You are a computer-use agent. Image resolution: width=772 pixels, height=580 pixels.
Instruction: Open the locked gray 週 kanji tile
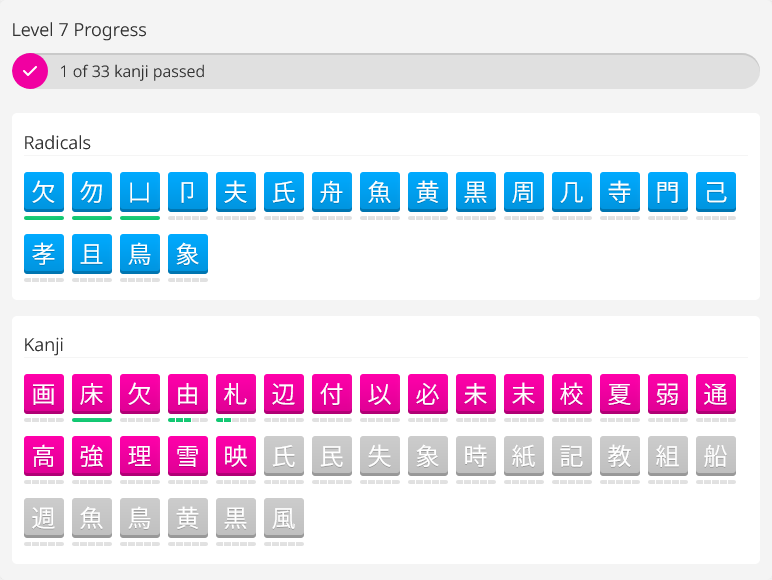pos(44,518)
